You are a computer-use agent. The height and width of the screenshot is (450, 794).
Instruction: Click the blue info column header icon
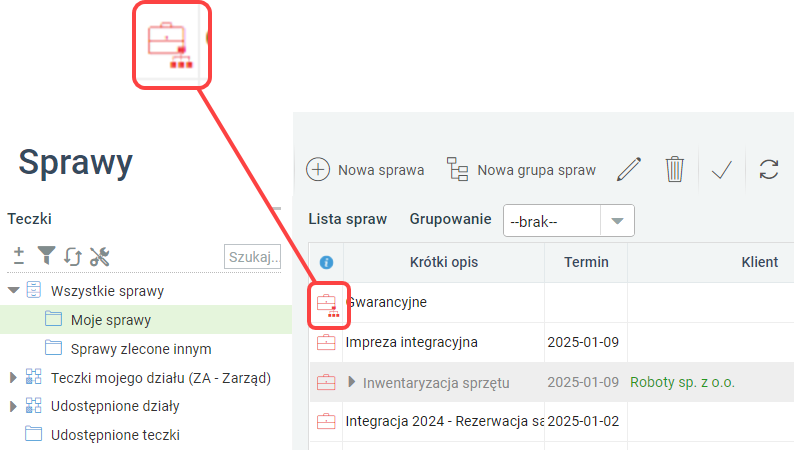coord(326,262)
